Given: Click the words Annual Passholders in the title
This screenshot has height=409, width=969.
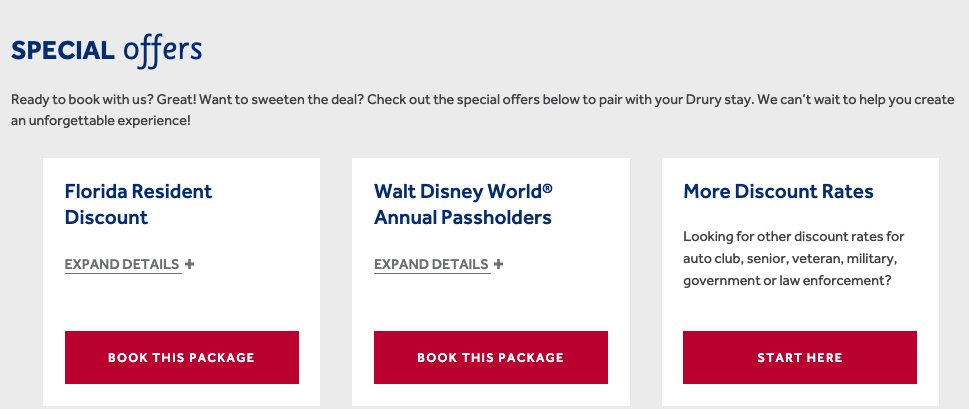Looking at the screenshot, I should [462, 217].
